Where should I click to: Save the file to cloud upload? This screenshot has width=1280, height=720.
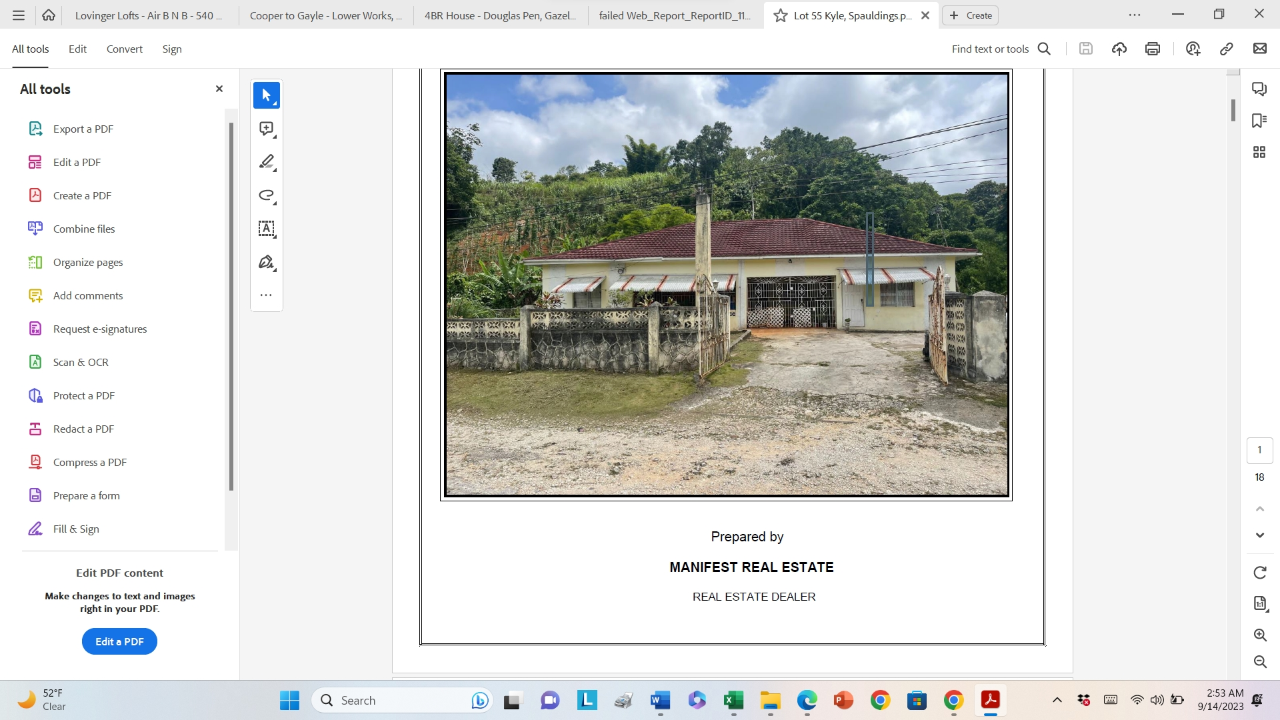[x=1119, y=49]
